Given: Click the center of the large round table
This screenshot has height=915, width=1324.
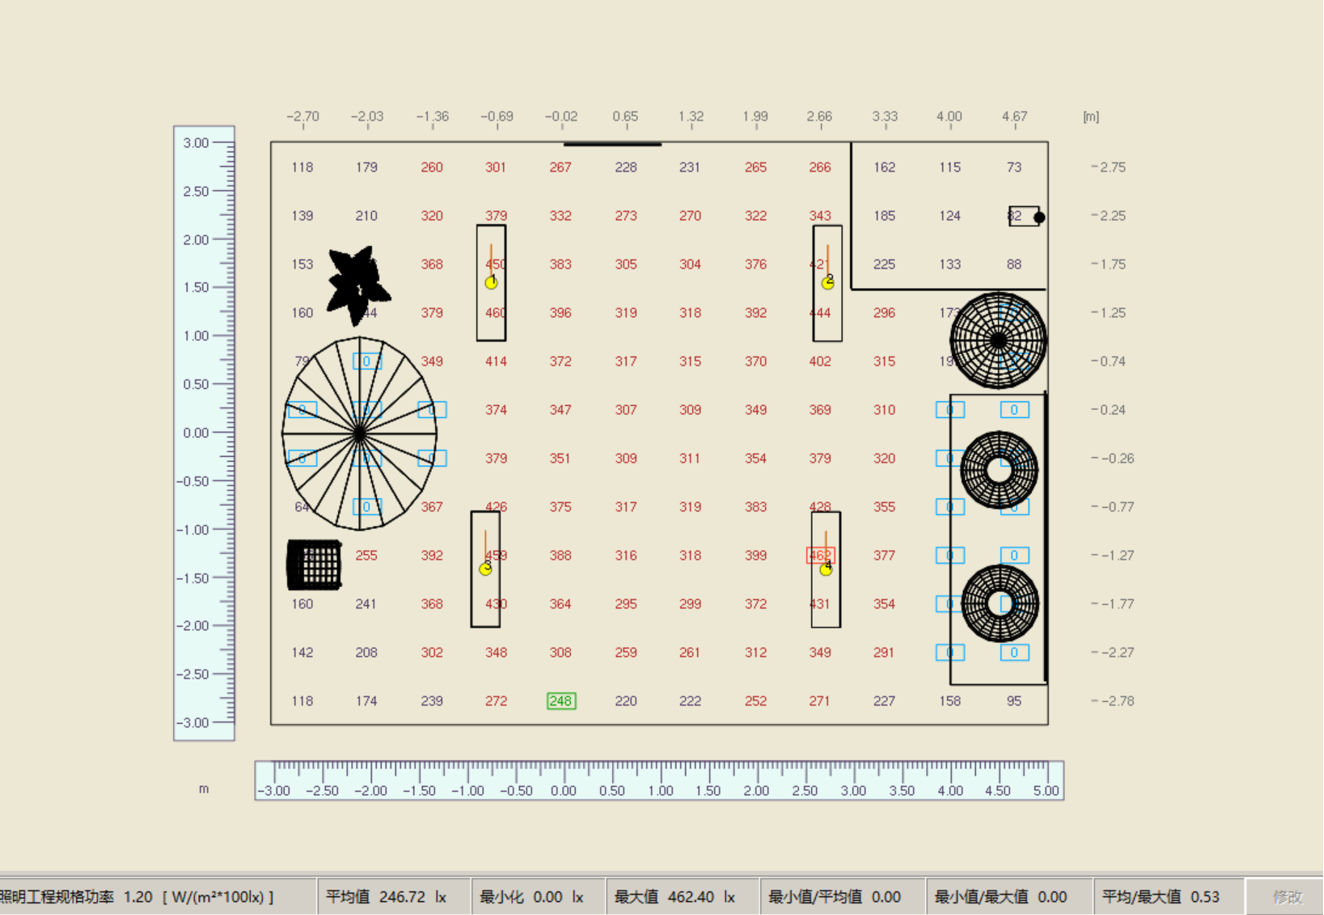Looking at the screenshot, I should [360, 434].
